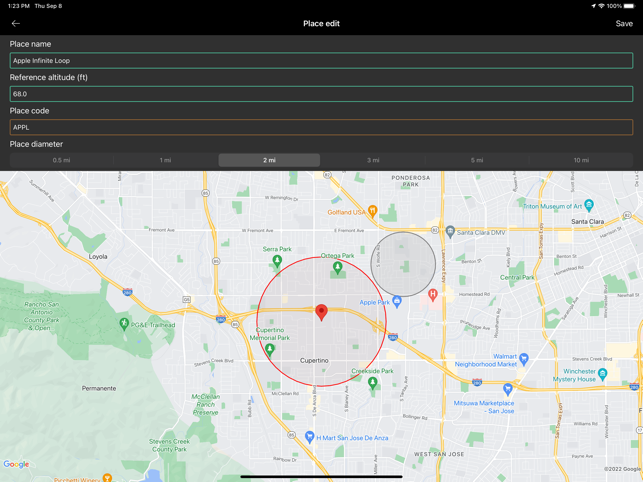
Task: Tap the 1:23 PM clock
Action: [x=19, y=6]
